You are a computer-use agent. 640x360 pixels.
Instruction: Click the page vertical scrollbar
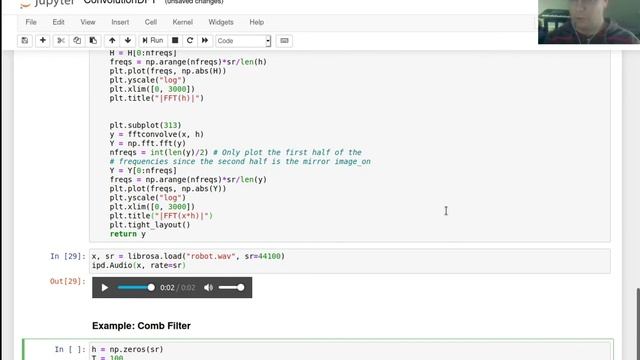point(638,324)
